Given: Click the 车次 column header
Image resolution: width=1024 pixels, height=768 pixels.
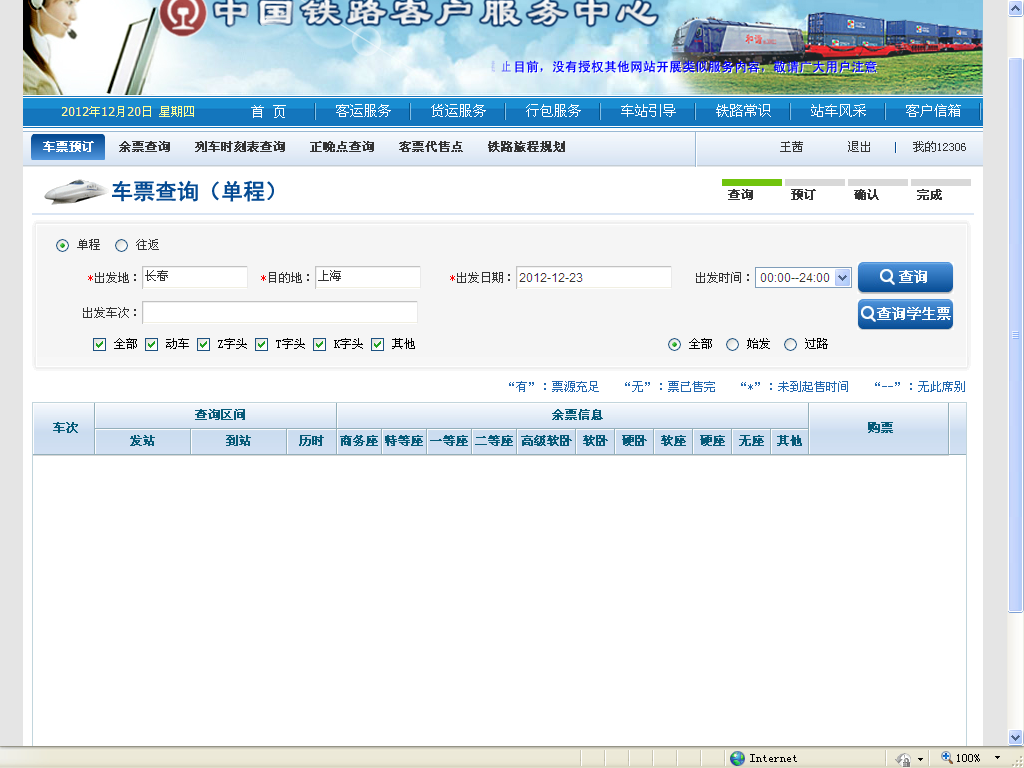Looking at the screenshot, I should point(64,428).
